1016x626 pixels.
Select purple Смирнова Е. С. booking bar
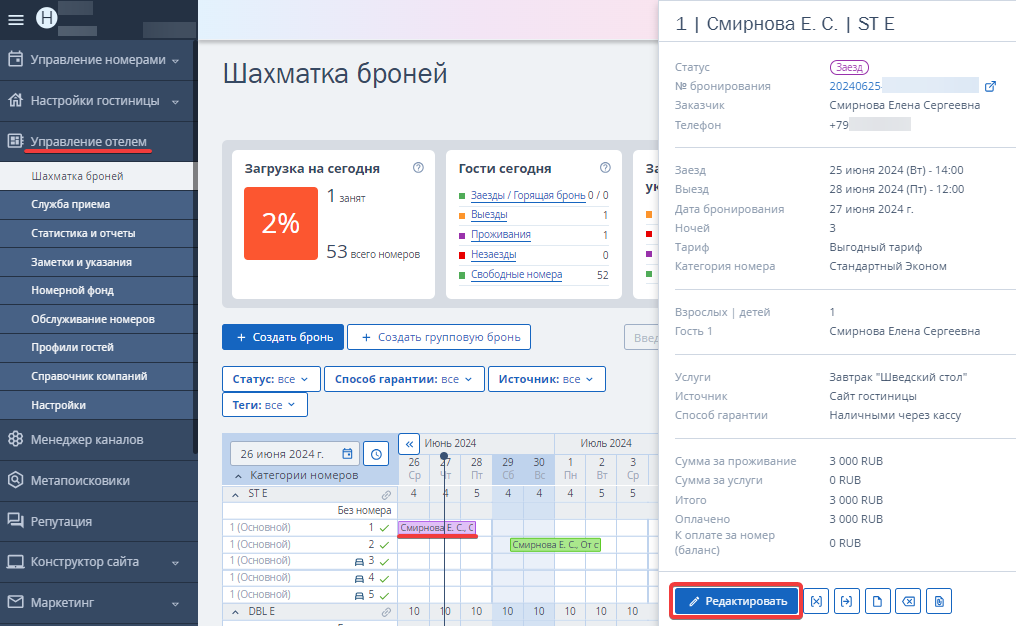coord(437,527)
